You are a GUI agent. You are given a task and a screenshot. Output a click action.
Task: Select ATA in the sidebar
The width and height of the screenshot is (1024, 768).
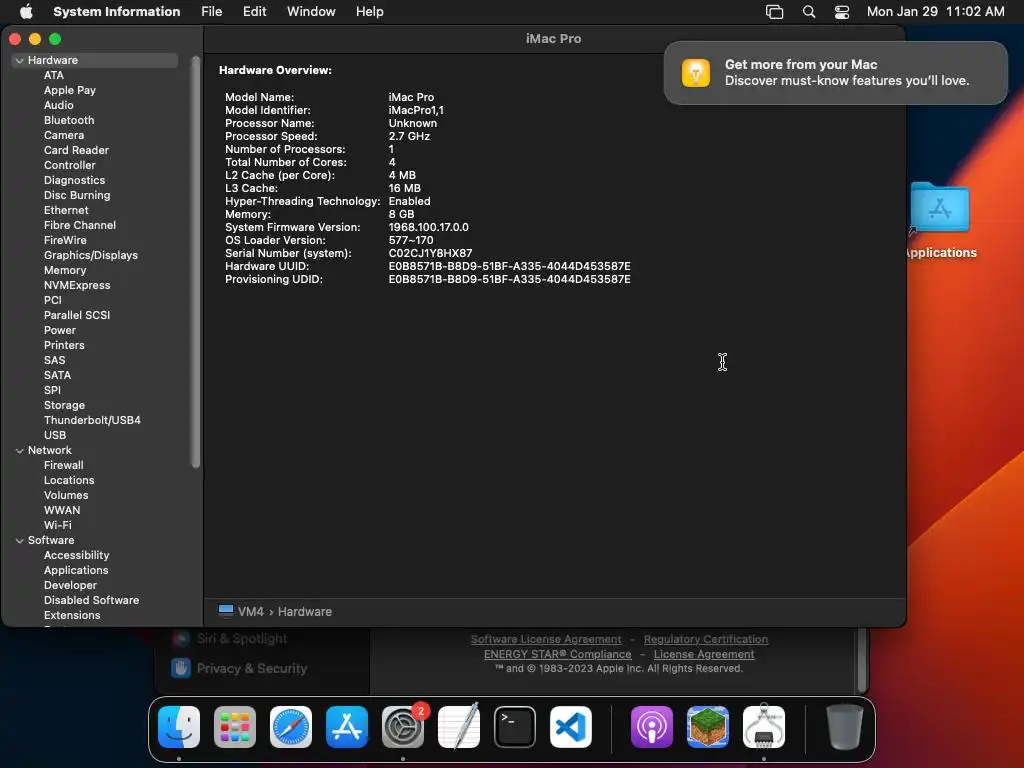pos(54,75)
